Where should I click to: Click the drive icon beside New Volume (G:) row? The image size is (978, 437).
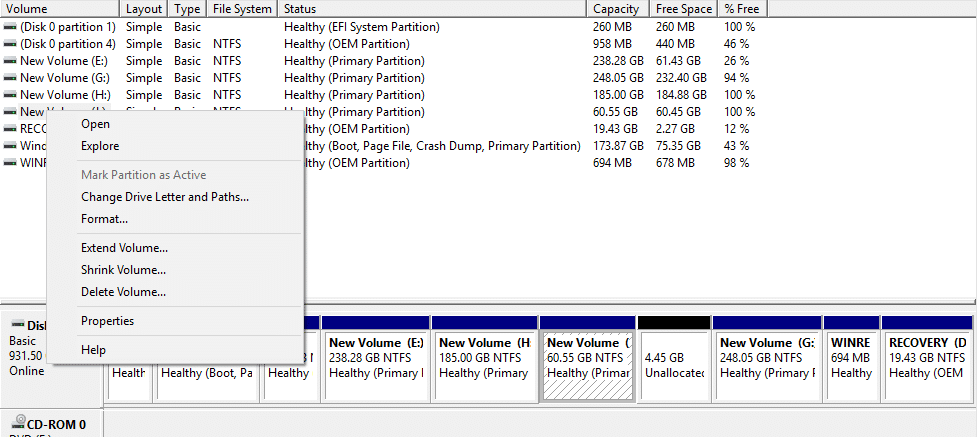coord(10,78)
